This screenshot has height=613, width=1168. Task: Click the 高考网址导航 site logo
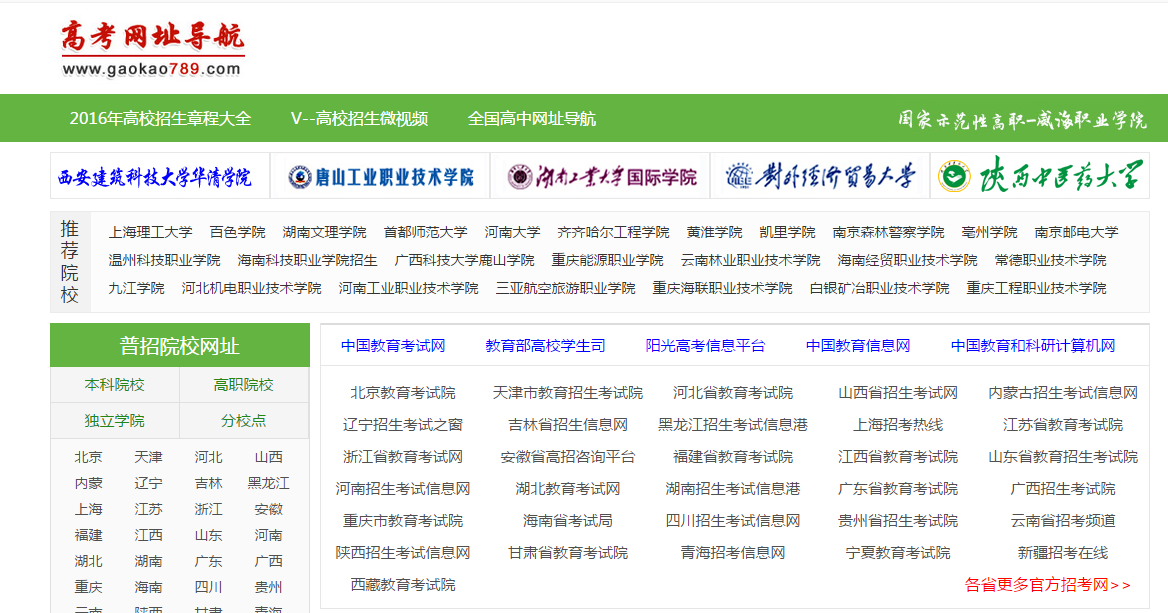coord(153,49)
